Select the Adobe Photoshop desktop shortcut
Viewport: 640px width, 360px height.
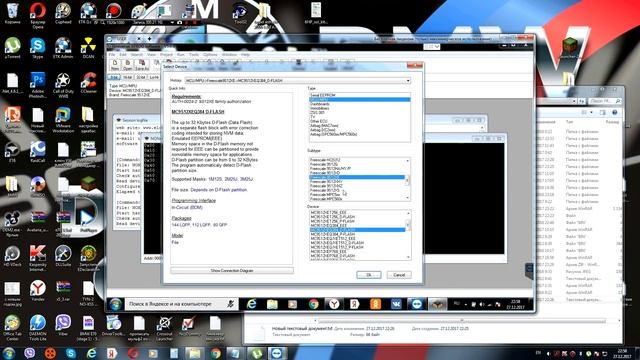coord(38,85)
